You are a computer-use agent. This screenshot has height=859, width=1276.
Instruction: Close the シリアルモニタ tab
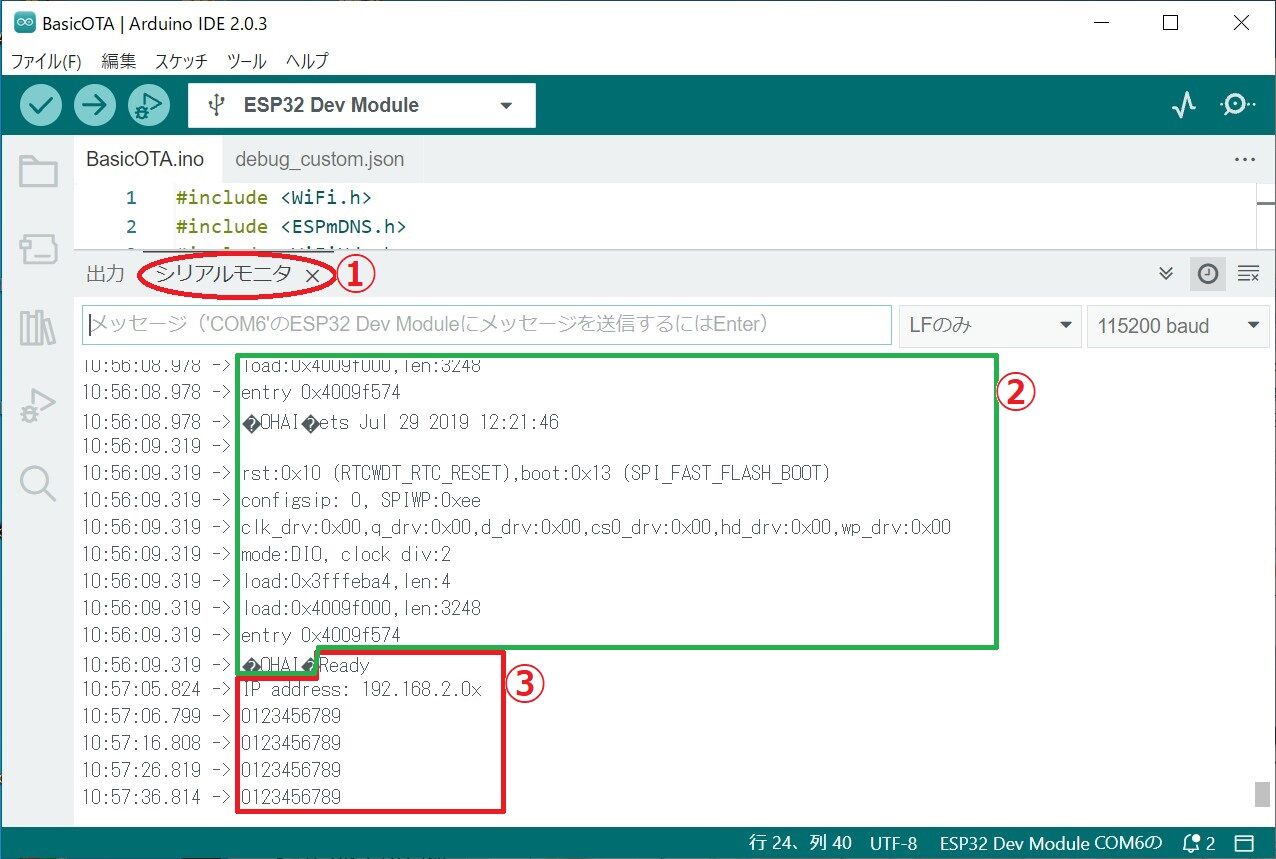(x=311, y=273)
